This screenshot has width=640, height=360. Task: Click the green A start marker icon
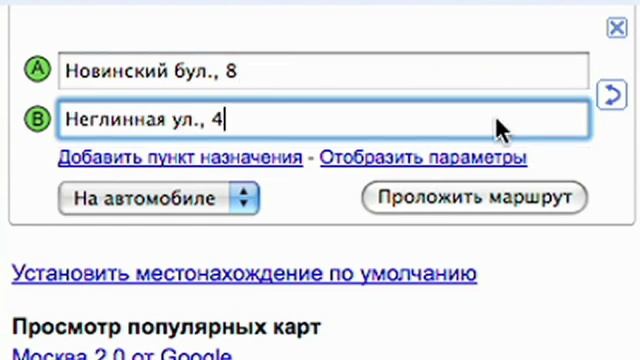point(38,69)
